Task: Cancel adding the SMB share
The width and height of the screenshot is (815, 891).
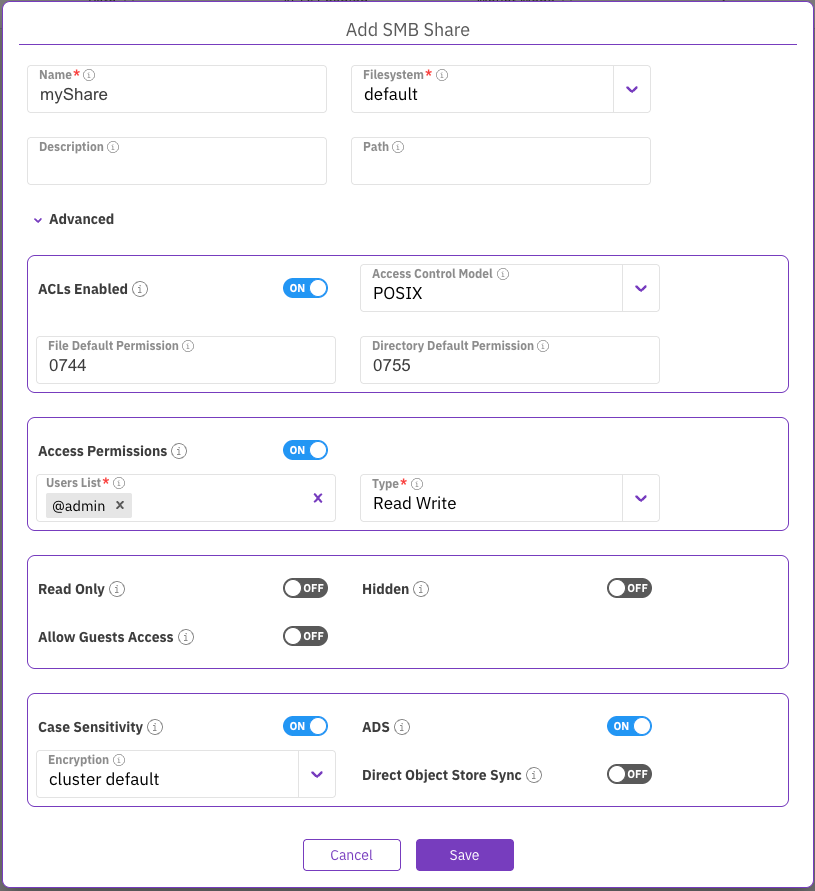Action: click(x=351, y=855)
